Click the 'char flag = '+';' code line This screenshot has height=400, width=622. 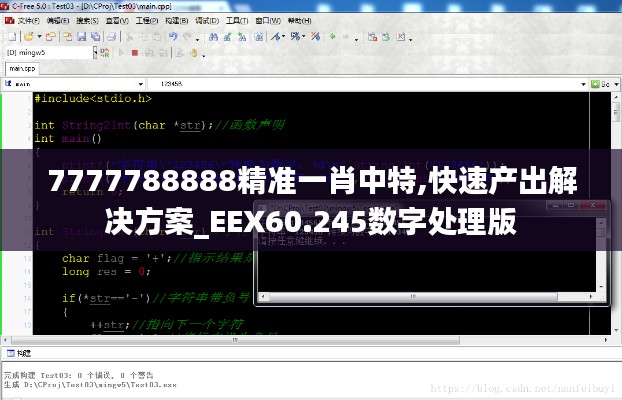[x=117, y=258]
